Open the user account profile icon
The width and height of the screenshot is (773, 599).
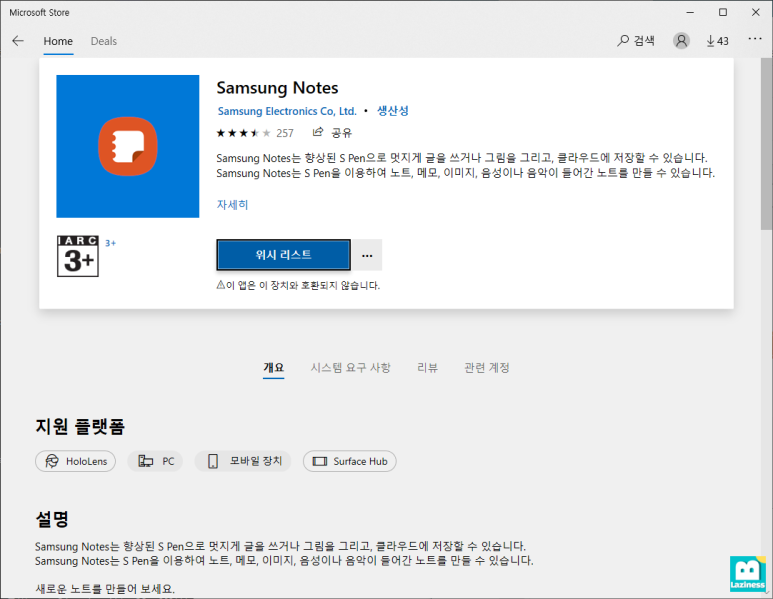[681, 41]
